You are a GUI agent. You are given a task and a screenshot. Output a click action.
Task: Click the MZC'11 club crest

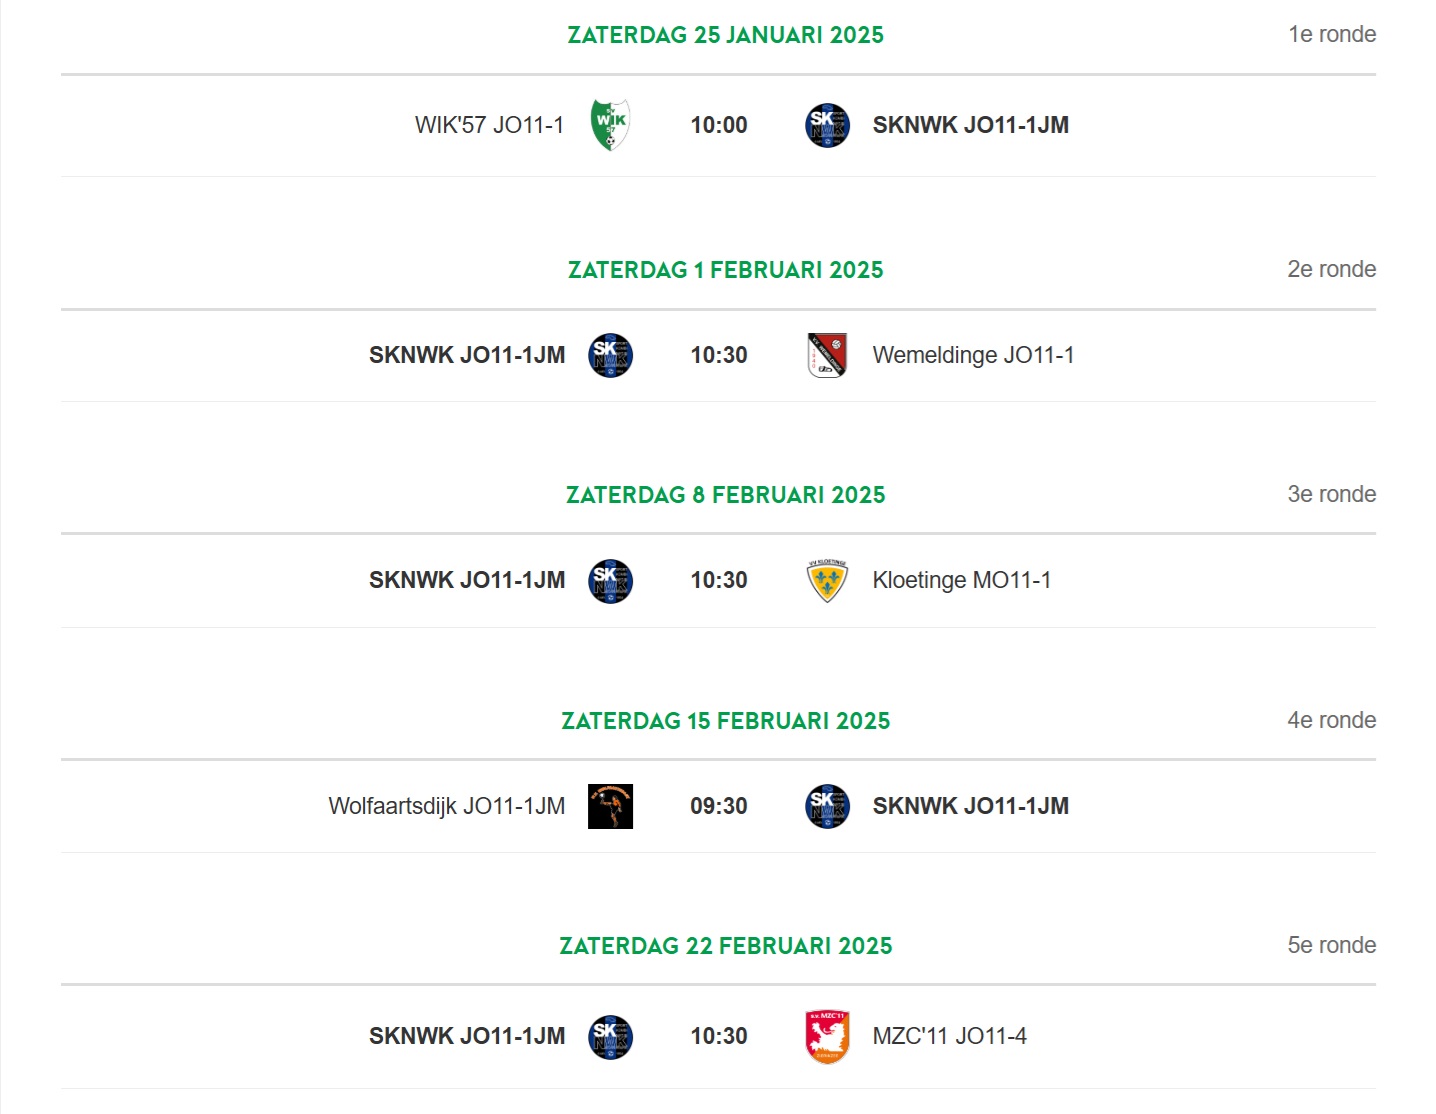point(827,1037)
